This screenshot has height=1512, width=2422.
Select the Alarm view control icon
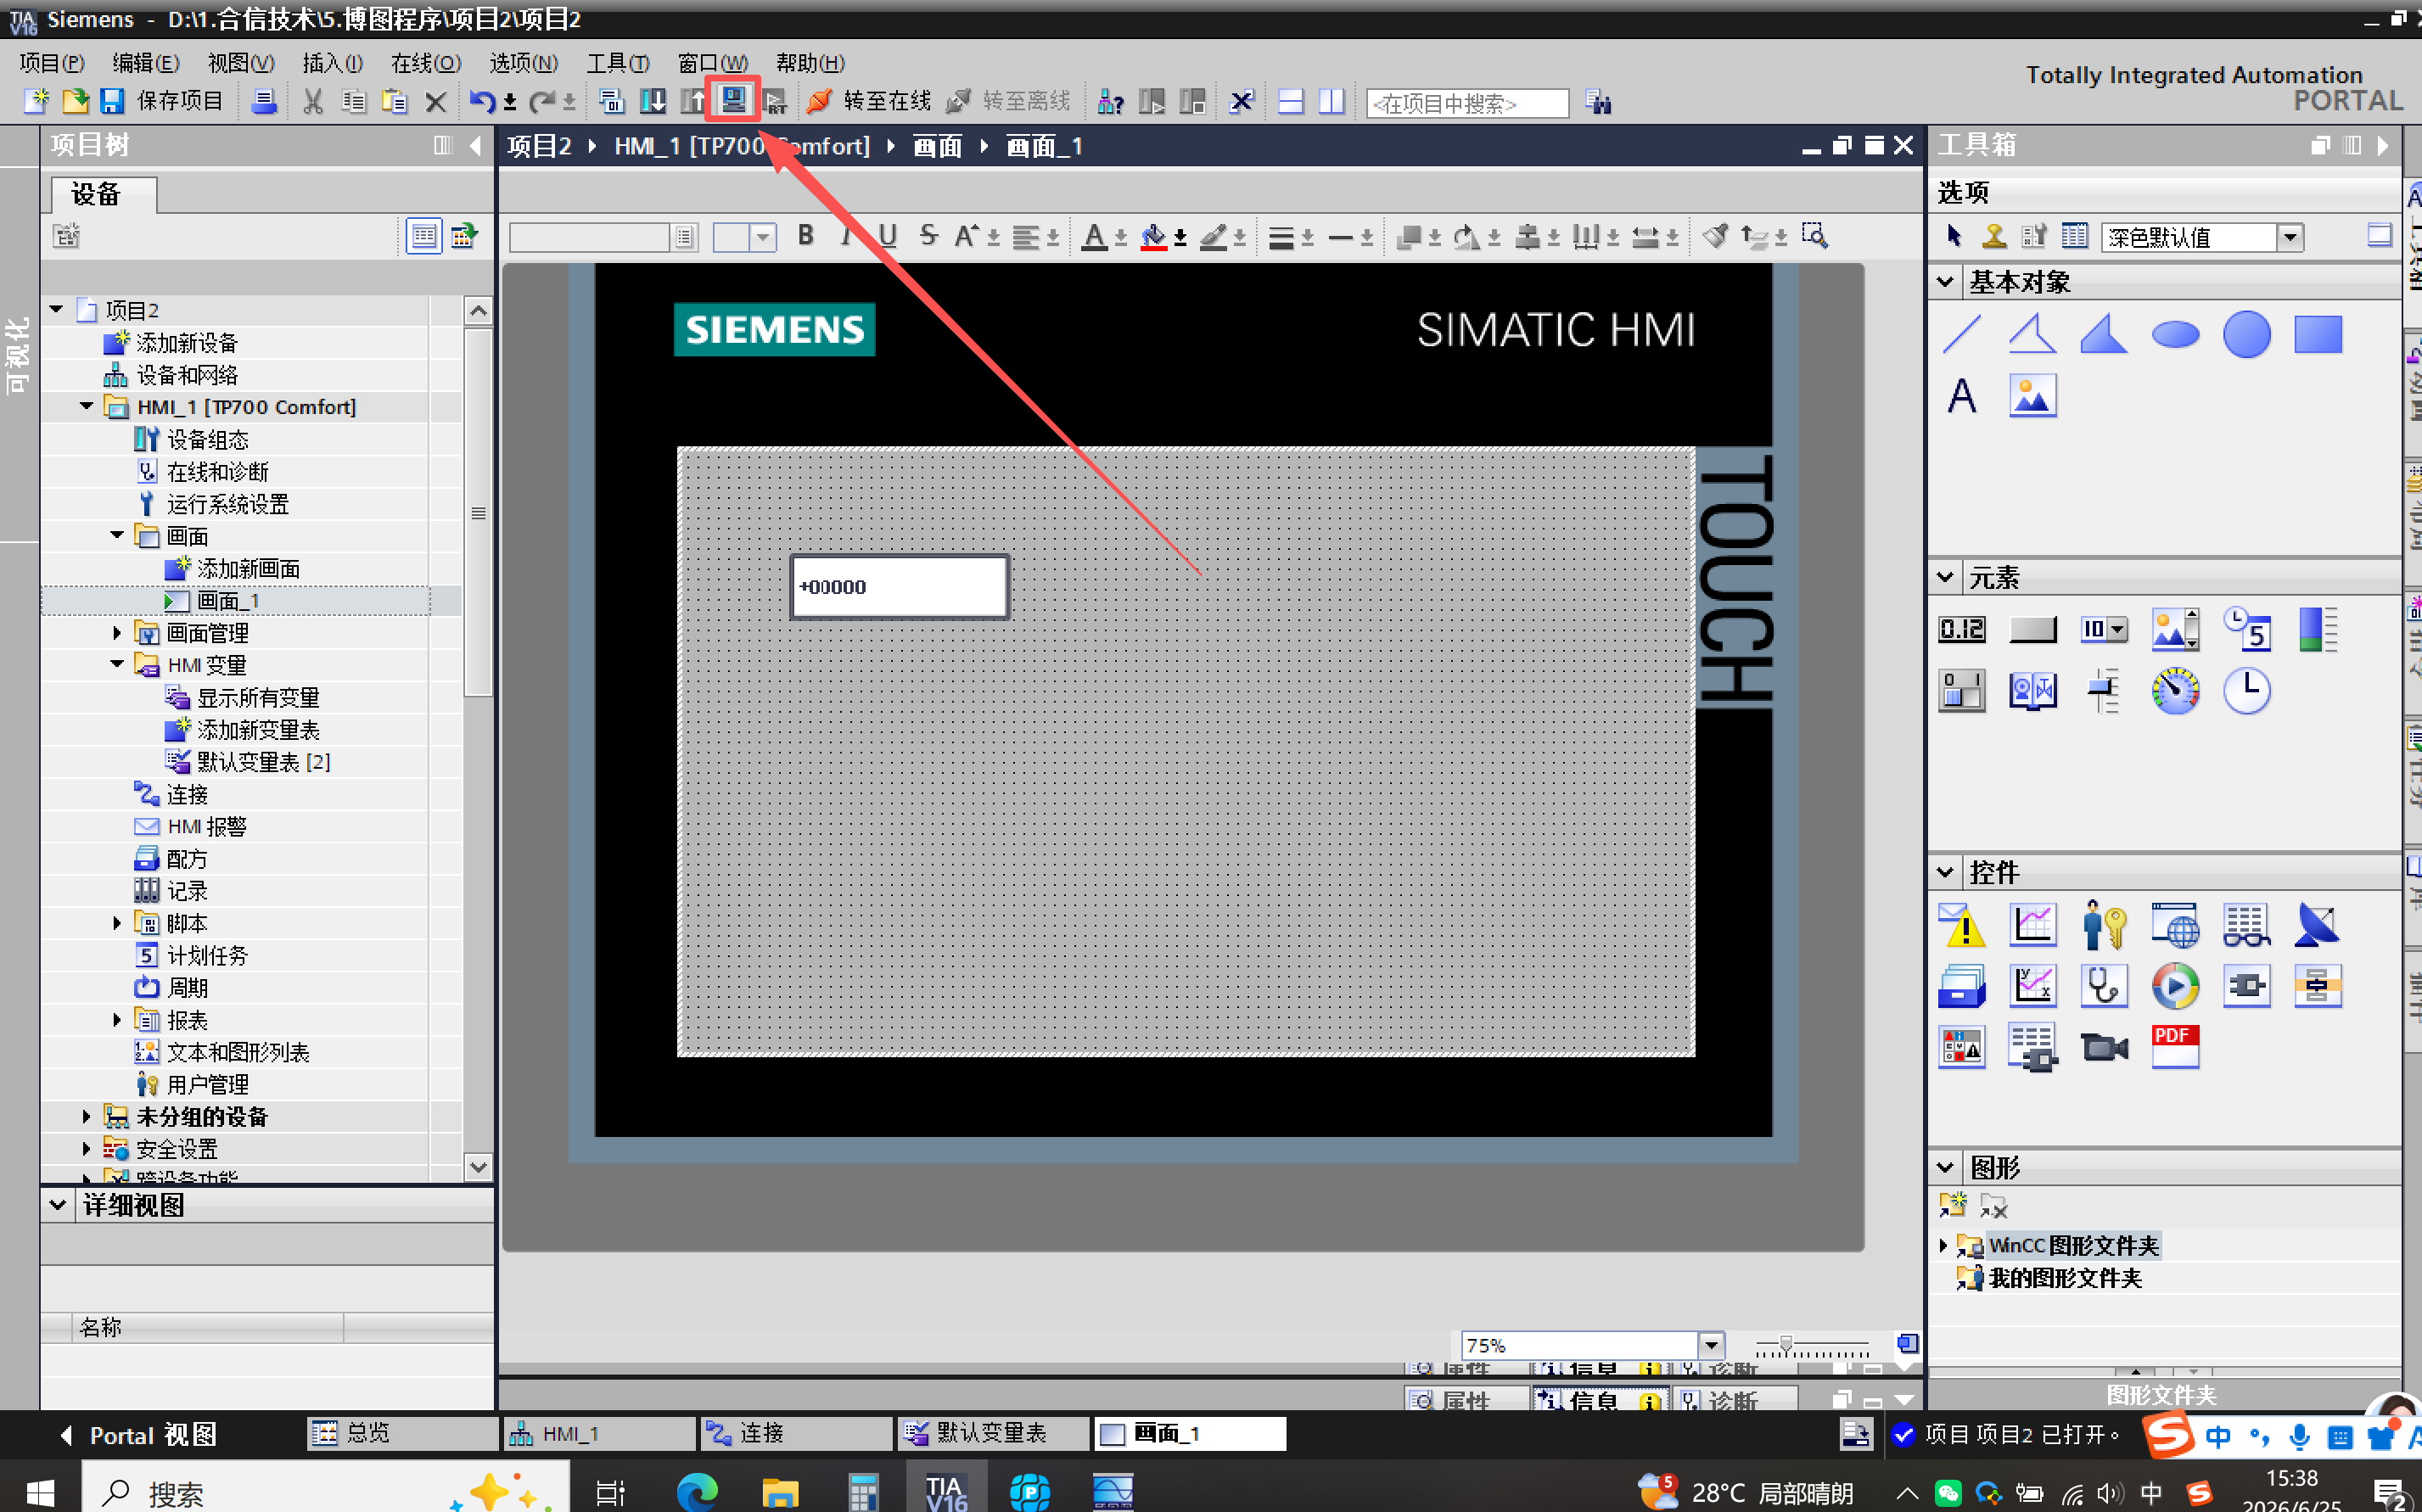point(1962,925)
